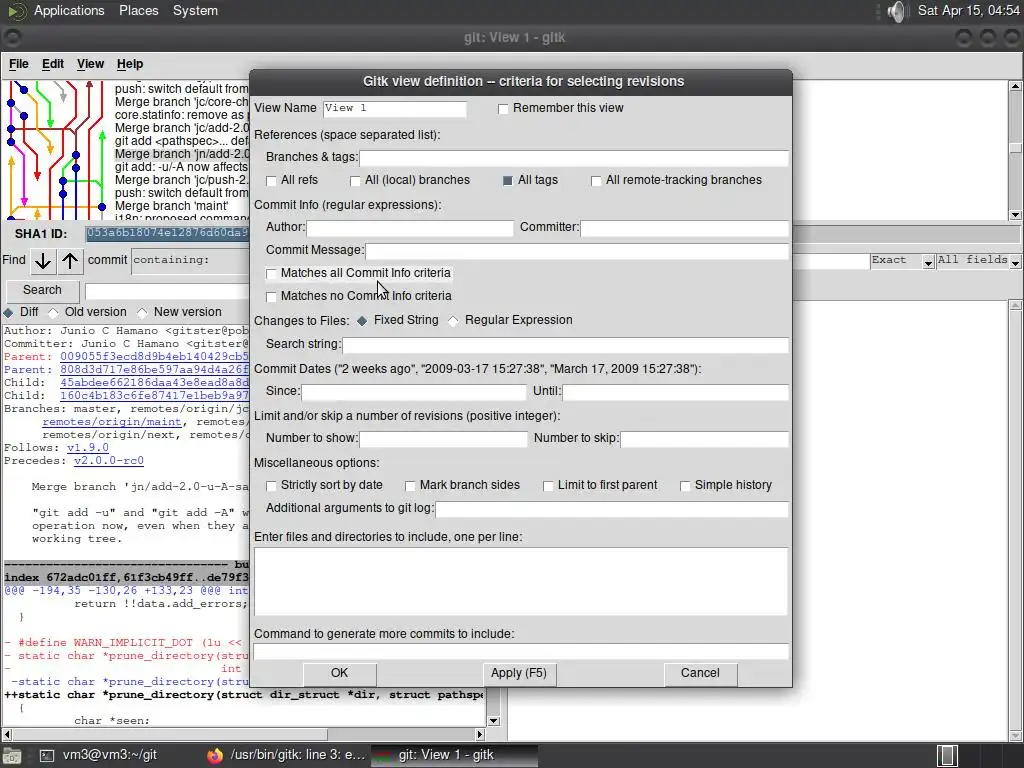This screenshot has height=768, width=1024.
Task: Click the volume speaker icon in top panel
Action: tap(897, 10)
